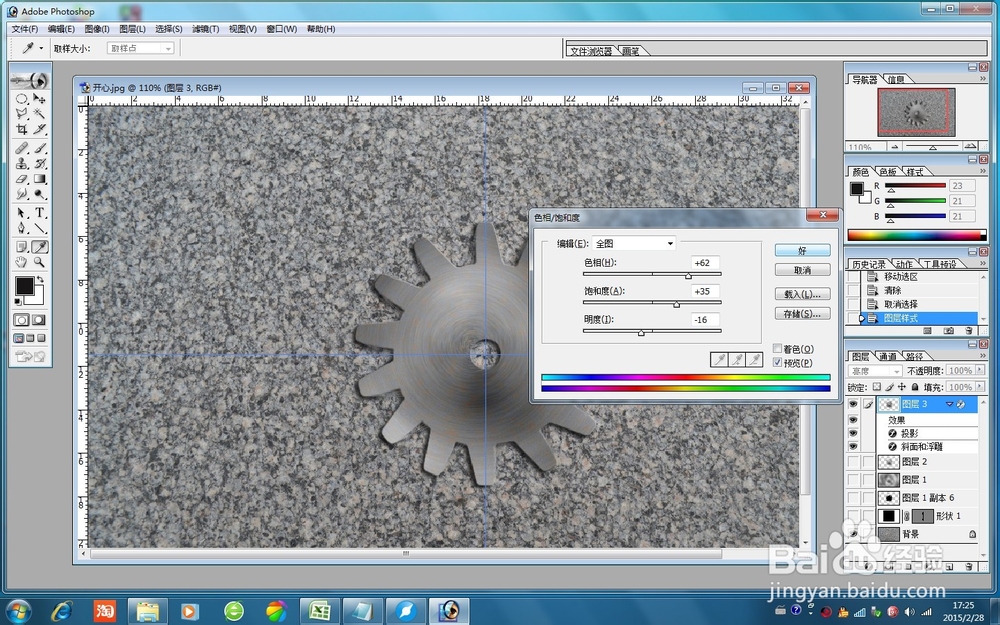1000x625 pixels.
Task: Select the Smudge tool
Action: [x=22, y=194]
